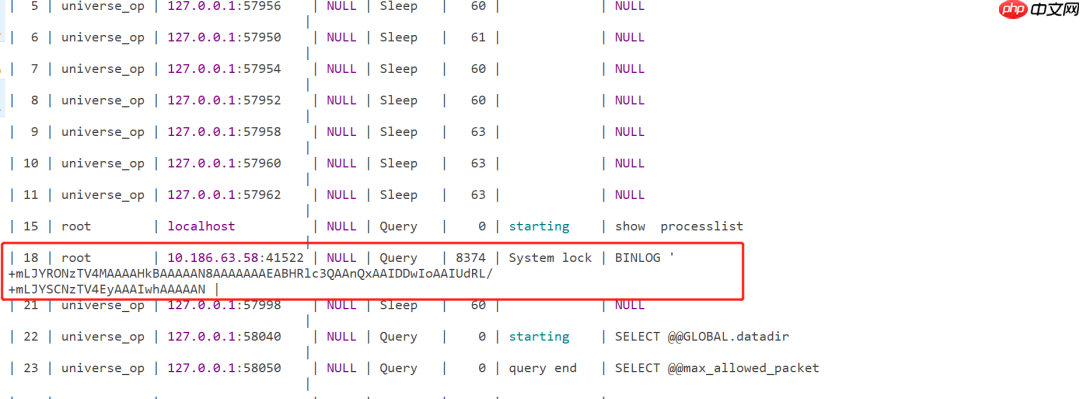Click Query command in row 18
1080x399 pixels.
point(399,258)
